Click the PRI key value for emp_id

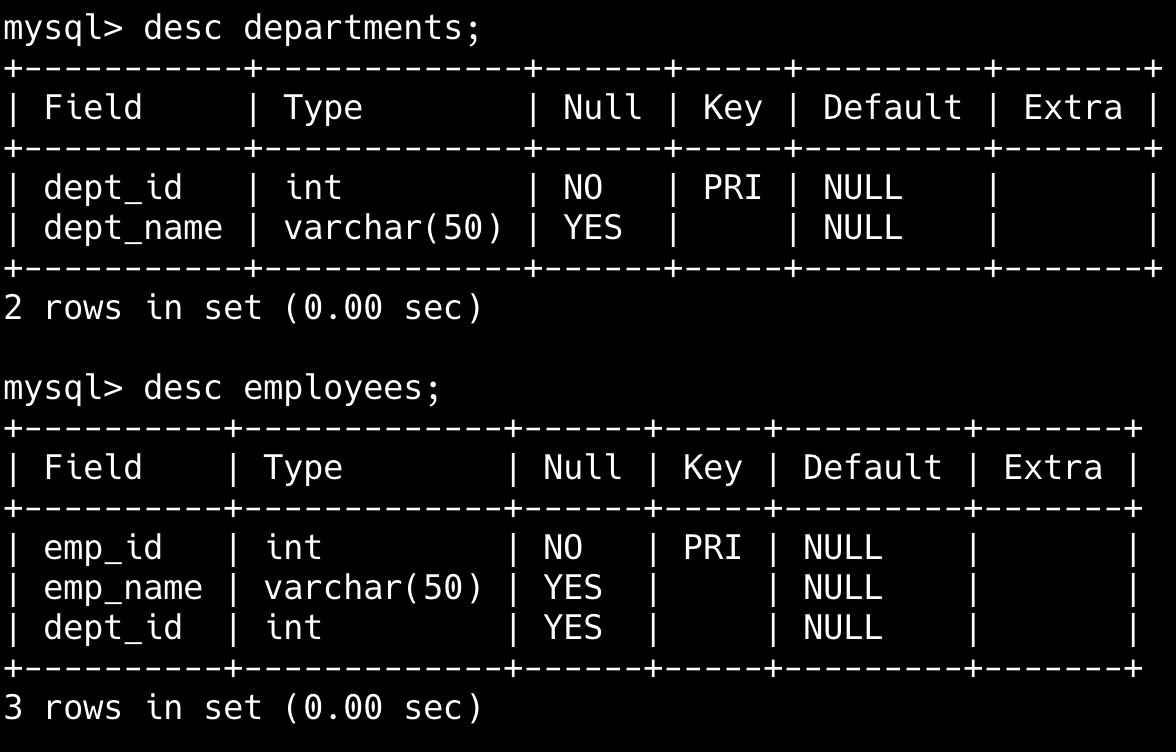(x=712, y=548)
